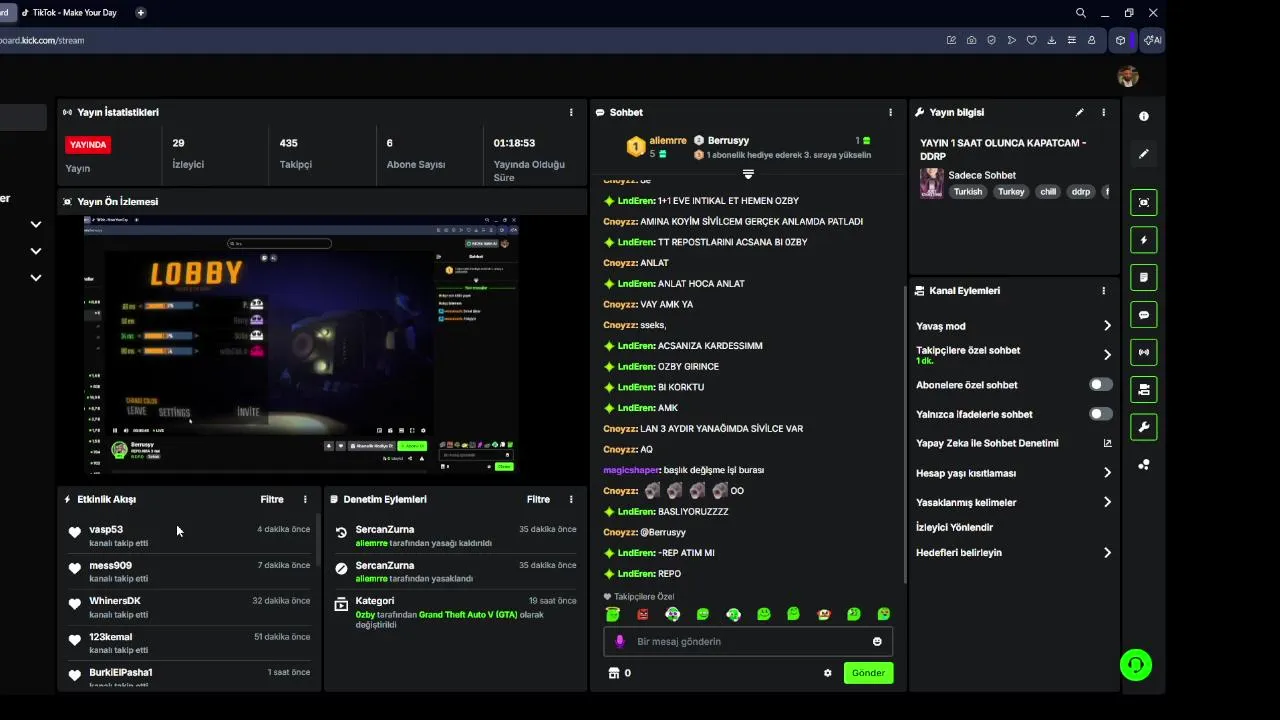Toggle the moderation actions panel icon

(1144, 389)
